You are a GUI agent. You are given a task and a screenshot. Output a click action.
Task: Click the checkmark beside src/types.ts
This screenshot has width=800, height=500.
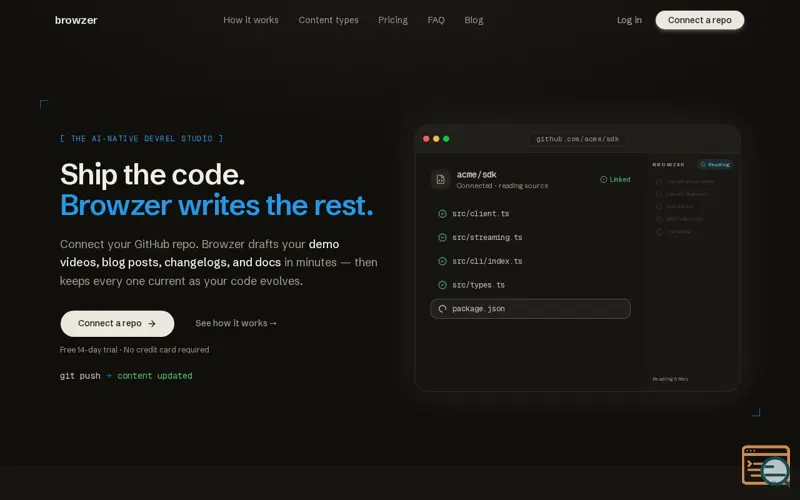coord(442,285)
